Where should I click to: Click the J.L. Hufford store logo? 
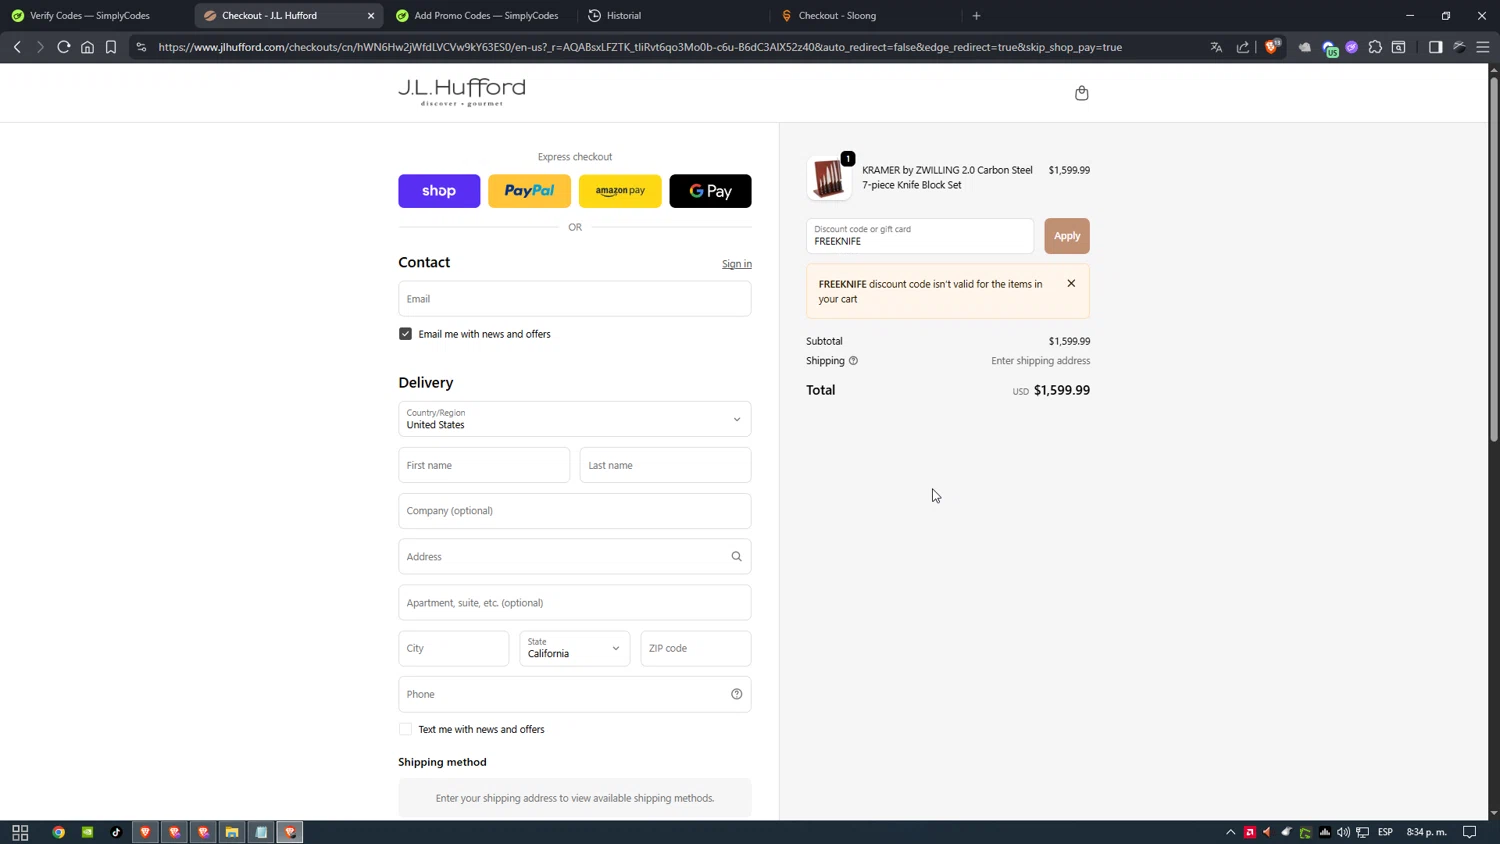462,92
